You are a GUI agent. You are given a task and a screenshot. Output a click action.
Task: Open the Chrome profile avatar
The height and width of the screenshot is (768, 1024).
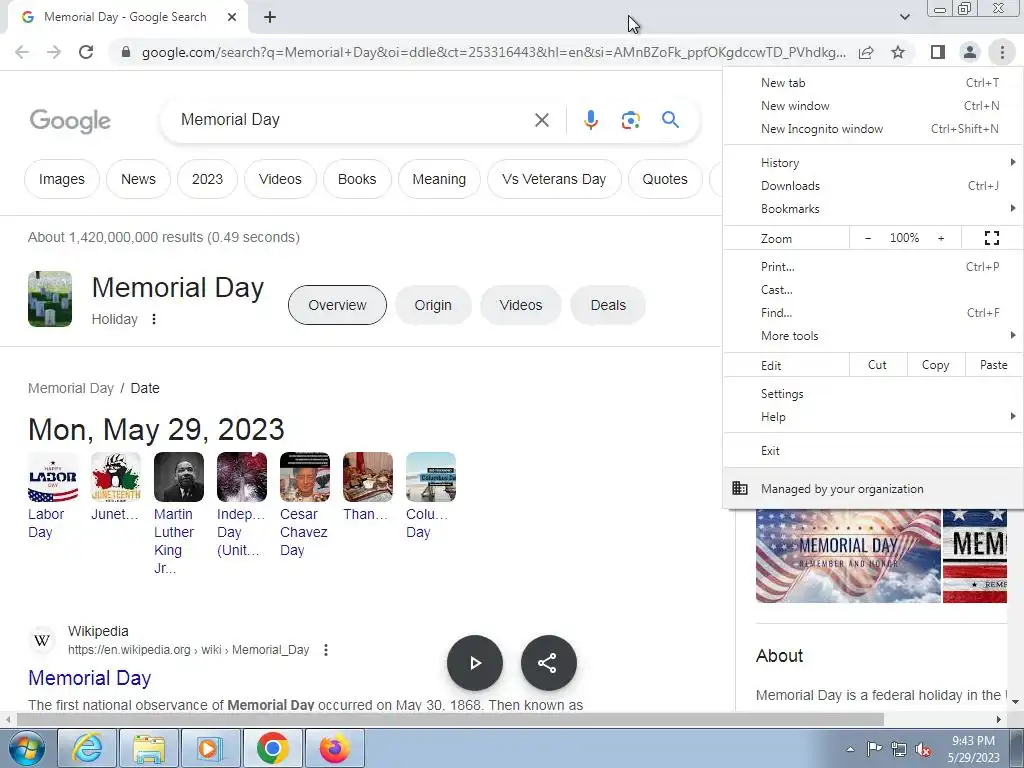[970, 52]
